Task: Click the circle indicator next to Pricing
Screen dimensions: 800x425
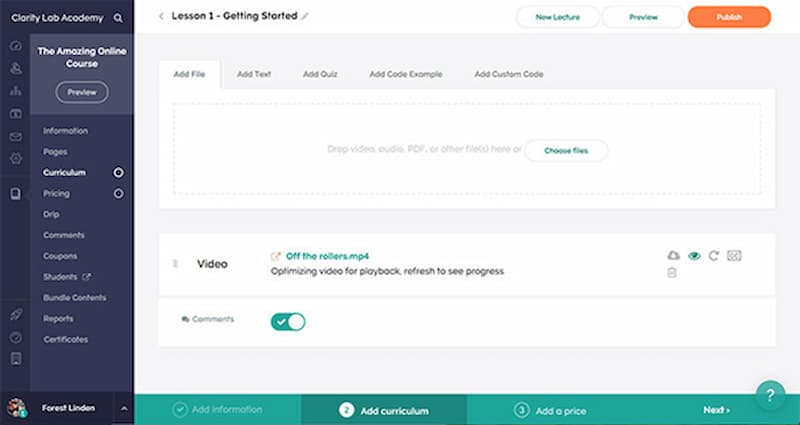Action: (118, 193)
